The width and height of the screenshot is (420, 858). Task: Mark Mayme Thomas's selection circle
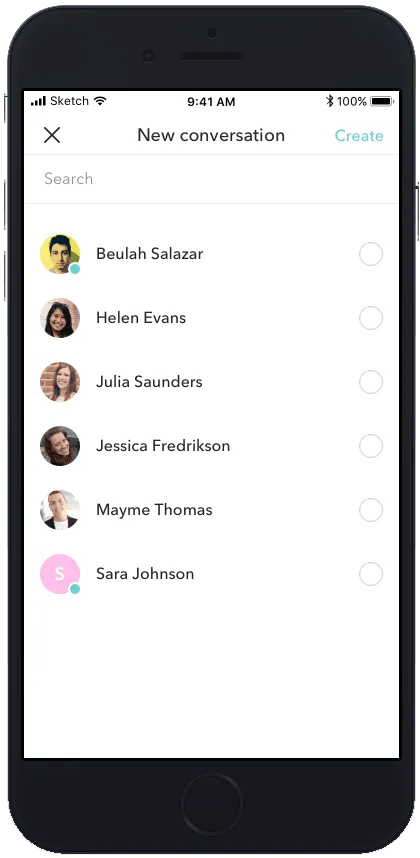pyautogui.click(x=371, y=510)
